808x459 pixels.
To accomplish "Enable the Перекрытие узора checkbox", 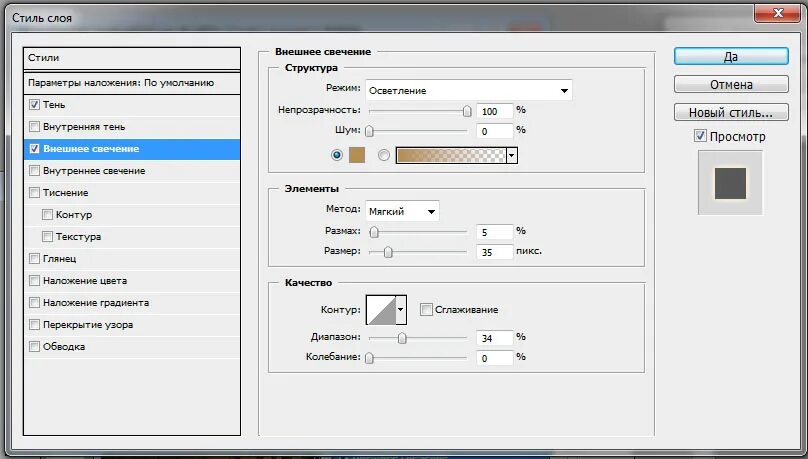I will 35,325.
